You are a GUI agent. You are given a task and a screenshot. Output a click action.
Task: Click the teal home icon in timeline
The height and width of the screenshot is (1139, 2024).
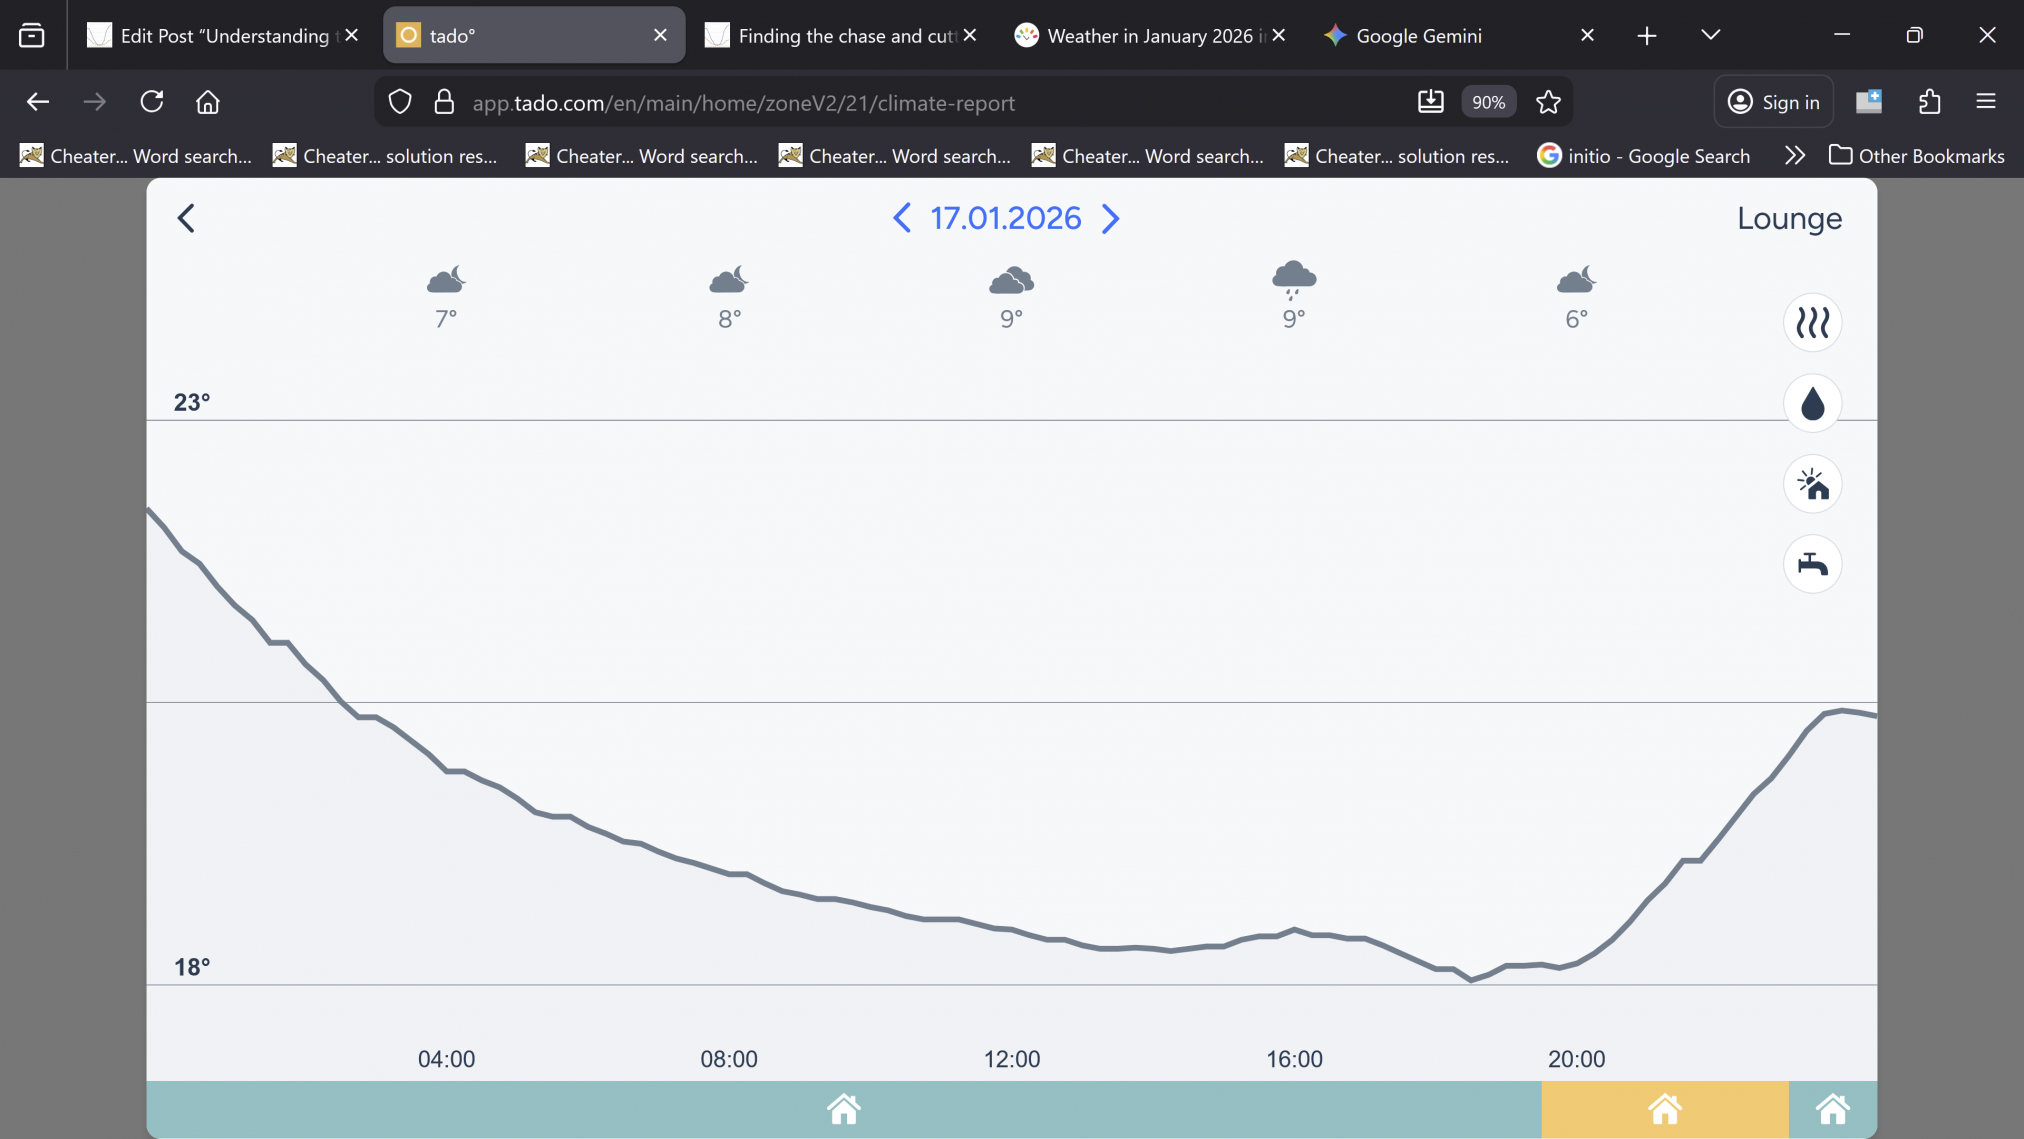click(x=843, y=1109)
